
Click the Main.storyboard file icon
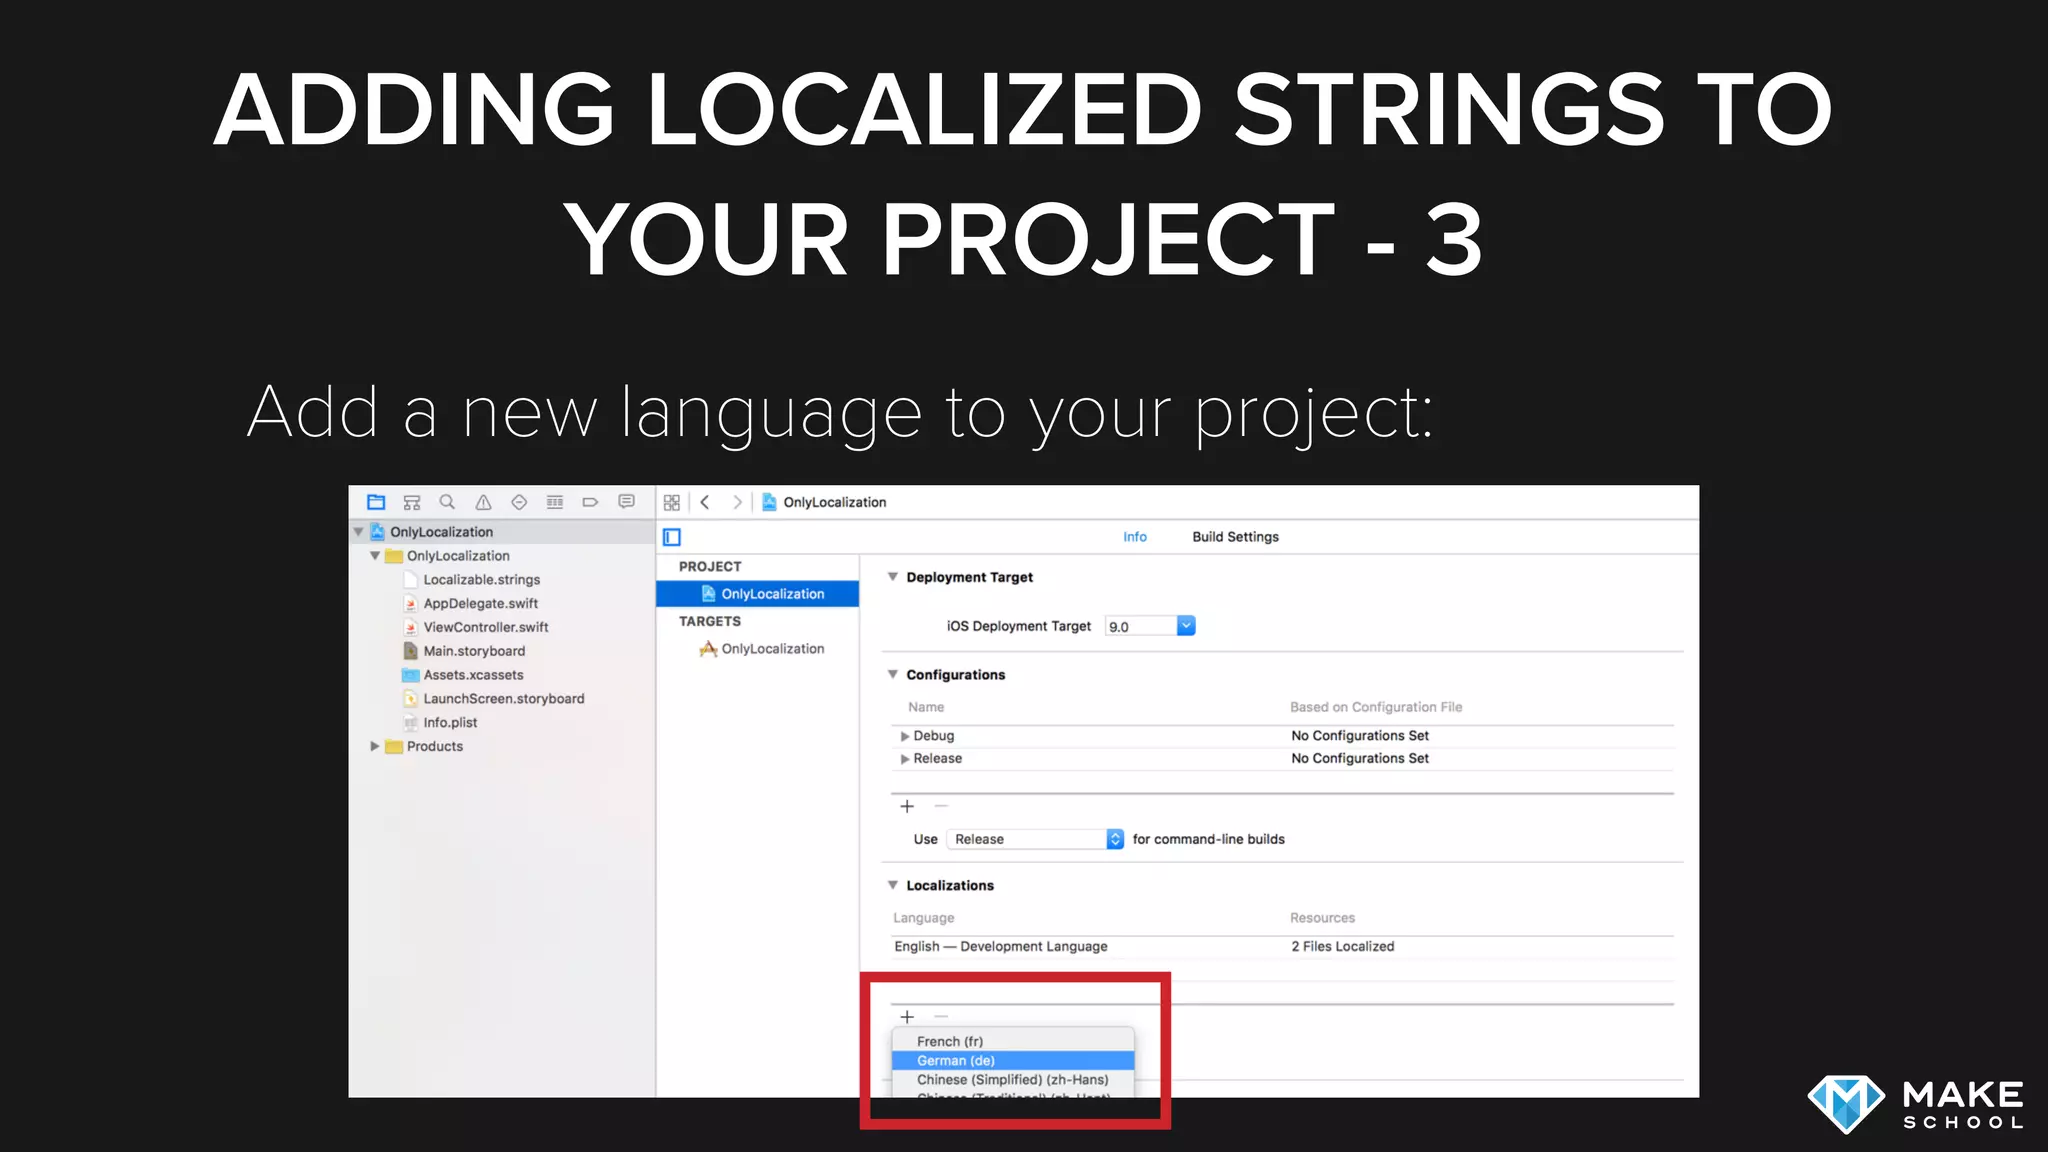410,651
